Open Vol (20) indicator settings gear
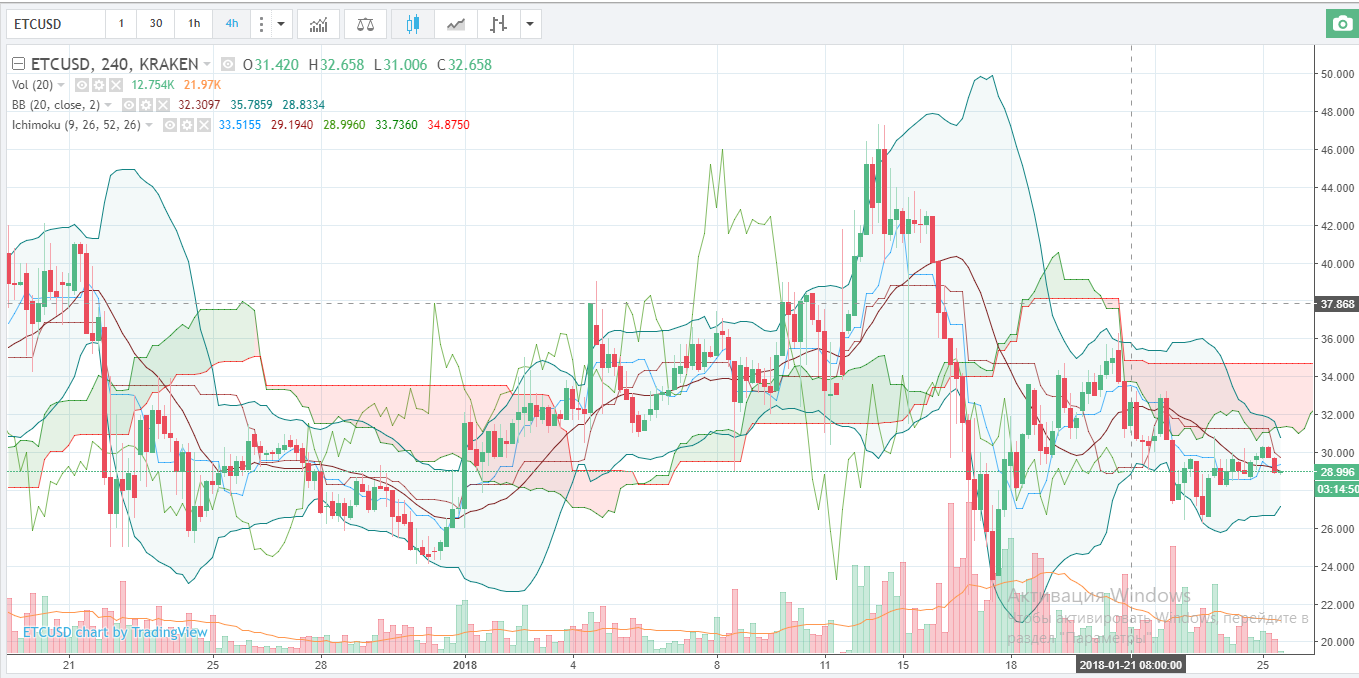1359x678 pixels. click(x=99, y=85)
